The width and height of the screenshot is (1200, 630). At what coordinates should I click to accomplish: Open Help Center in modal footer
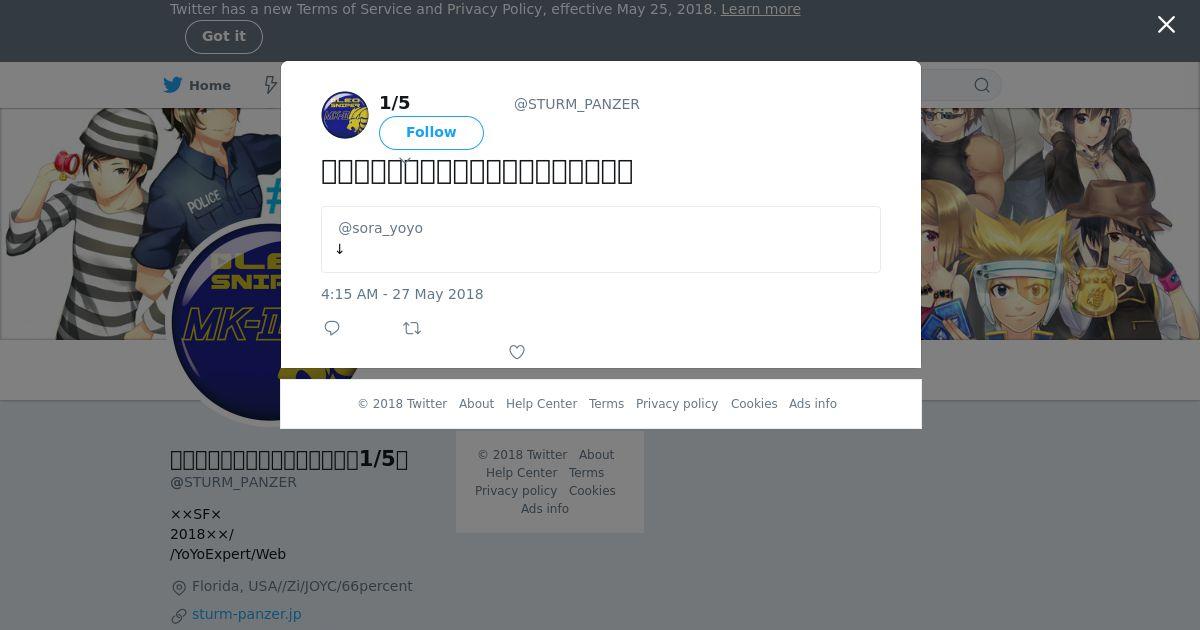[x=541, y=404]
